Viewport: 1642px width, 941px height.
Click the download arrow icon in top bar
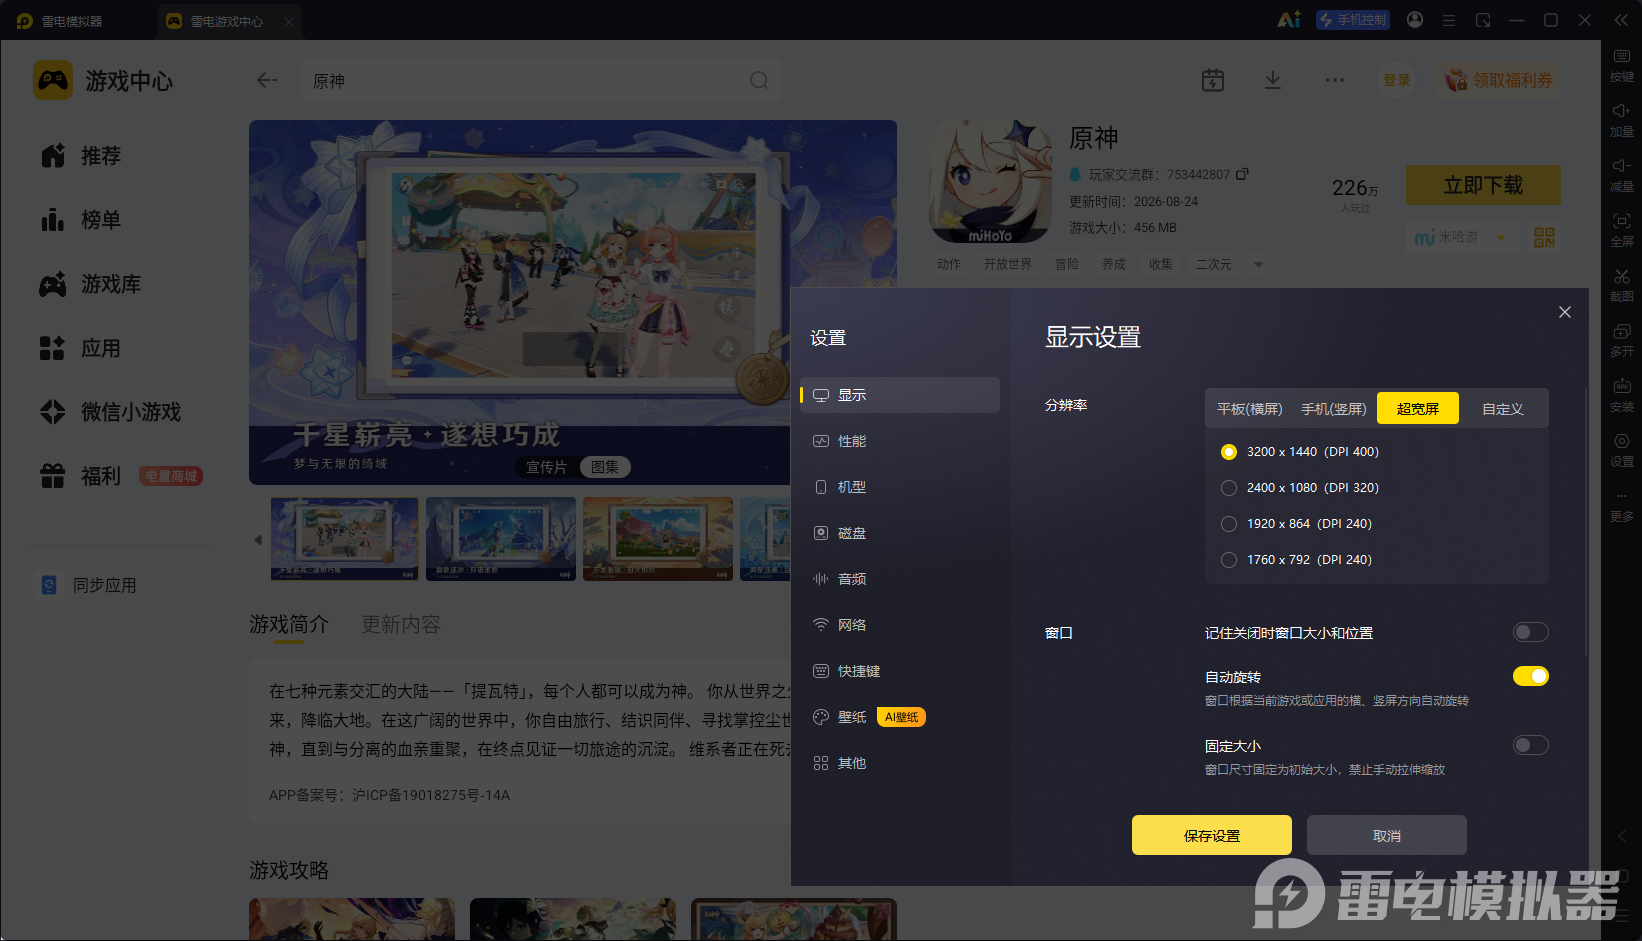1272,80
